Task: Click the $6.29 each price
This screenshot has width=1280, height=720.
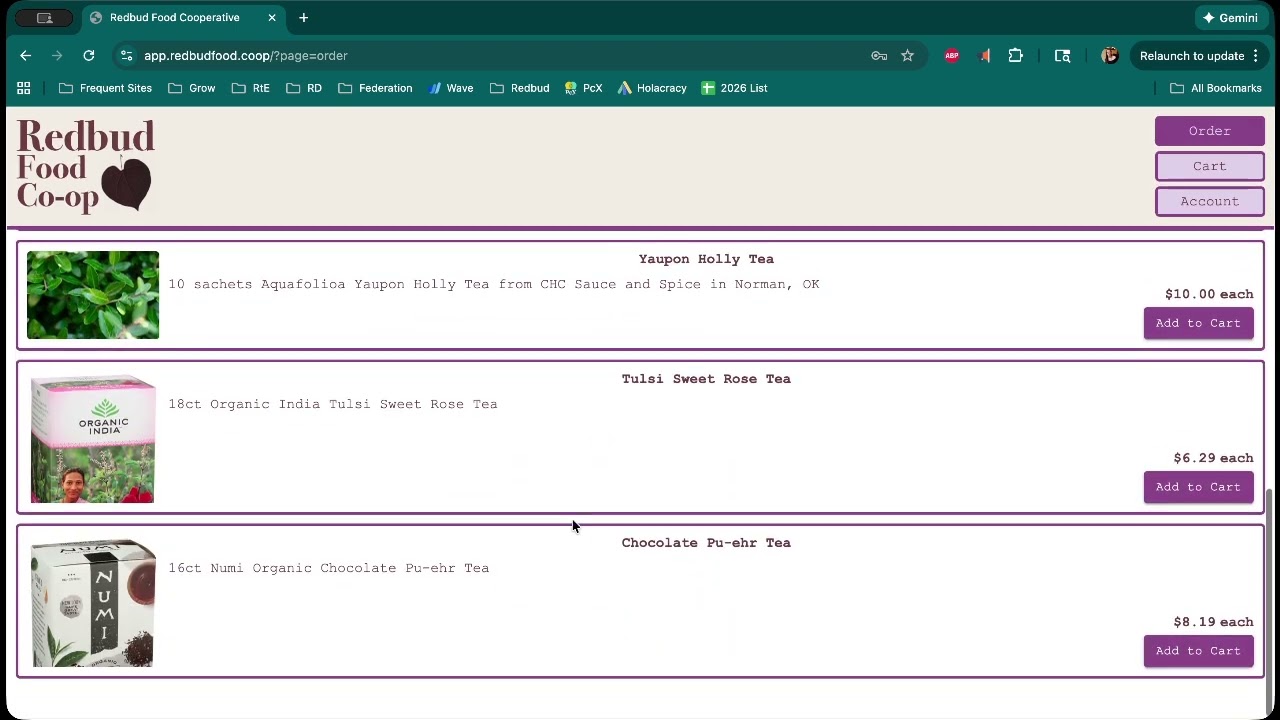Action: click(x=1213, y=458)
